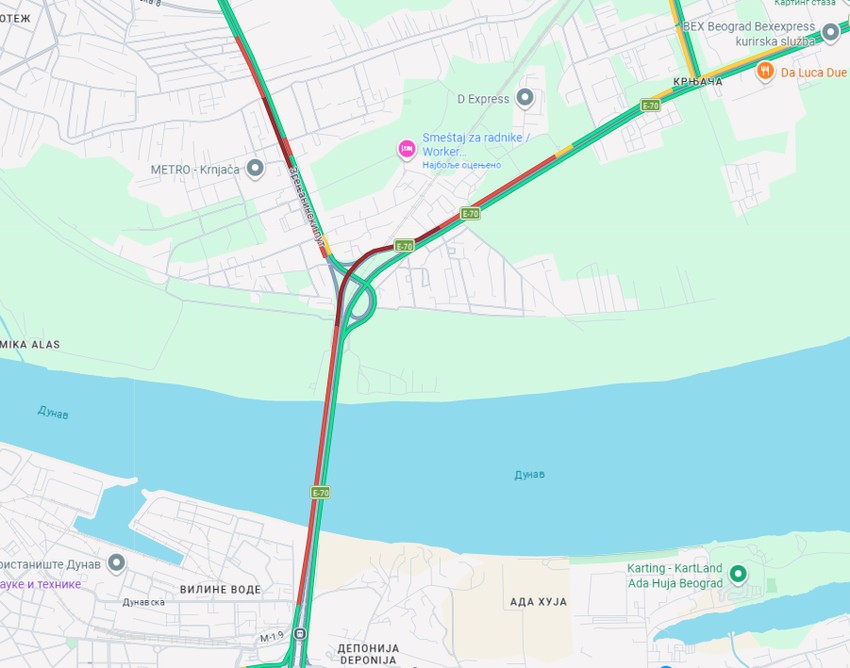
Task: Click the Зрењанински пут road name
Action: [x=306, y=207]
